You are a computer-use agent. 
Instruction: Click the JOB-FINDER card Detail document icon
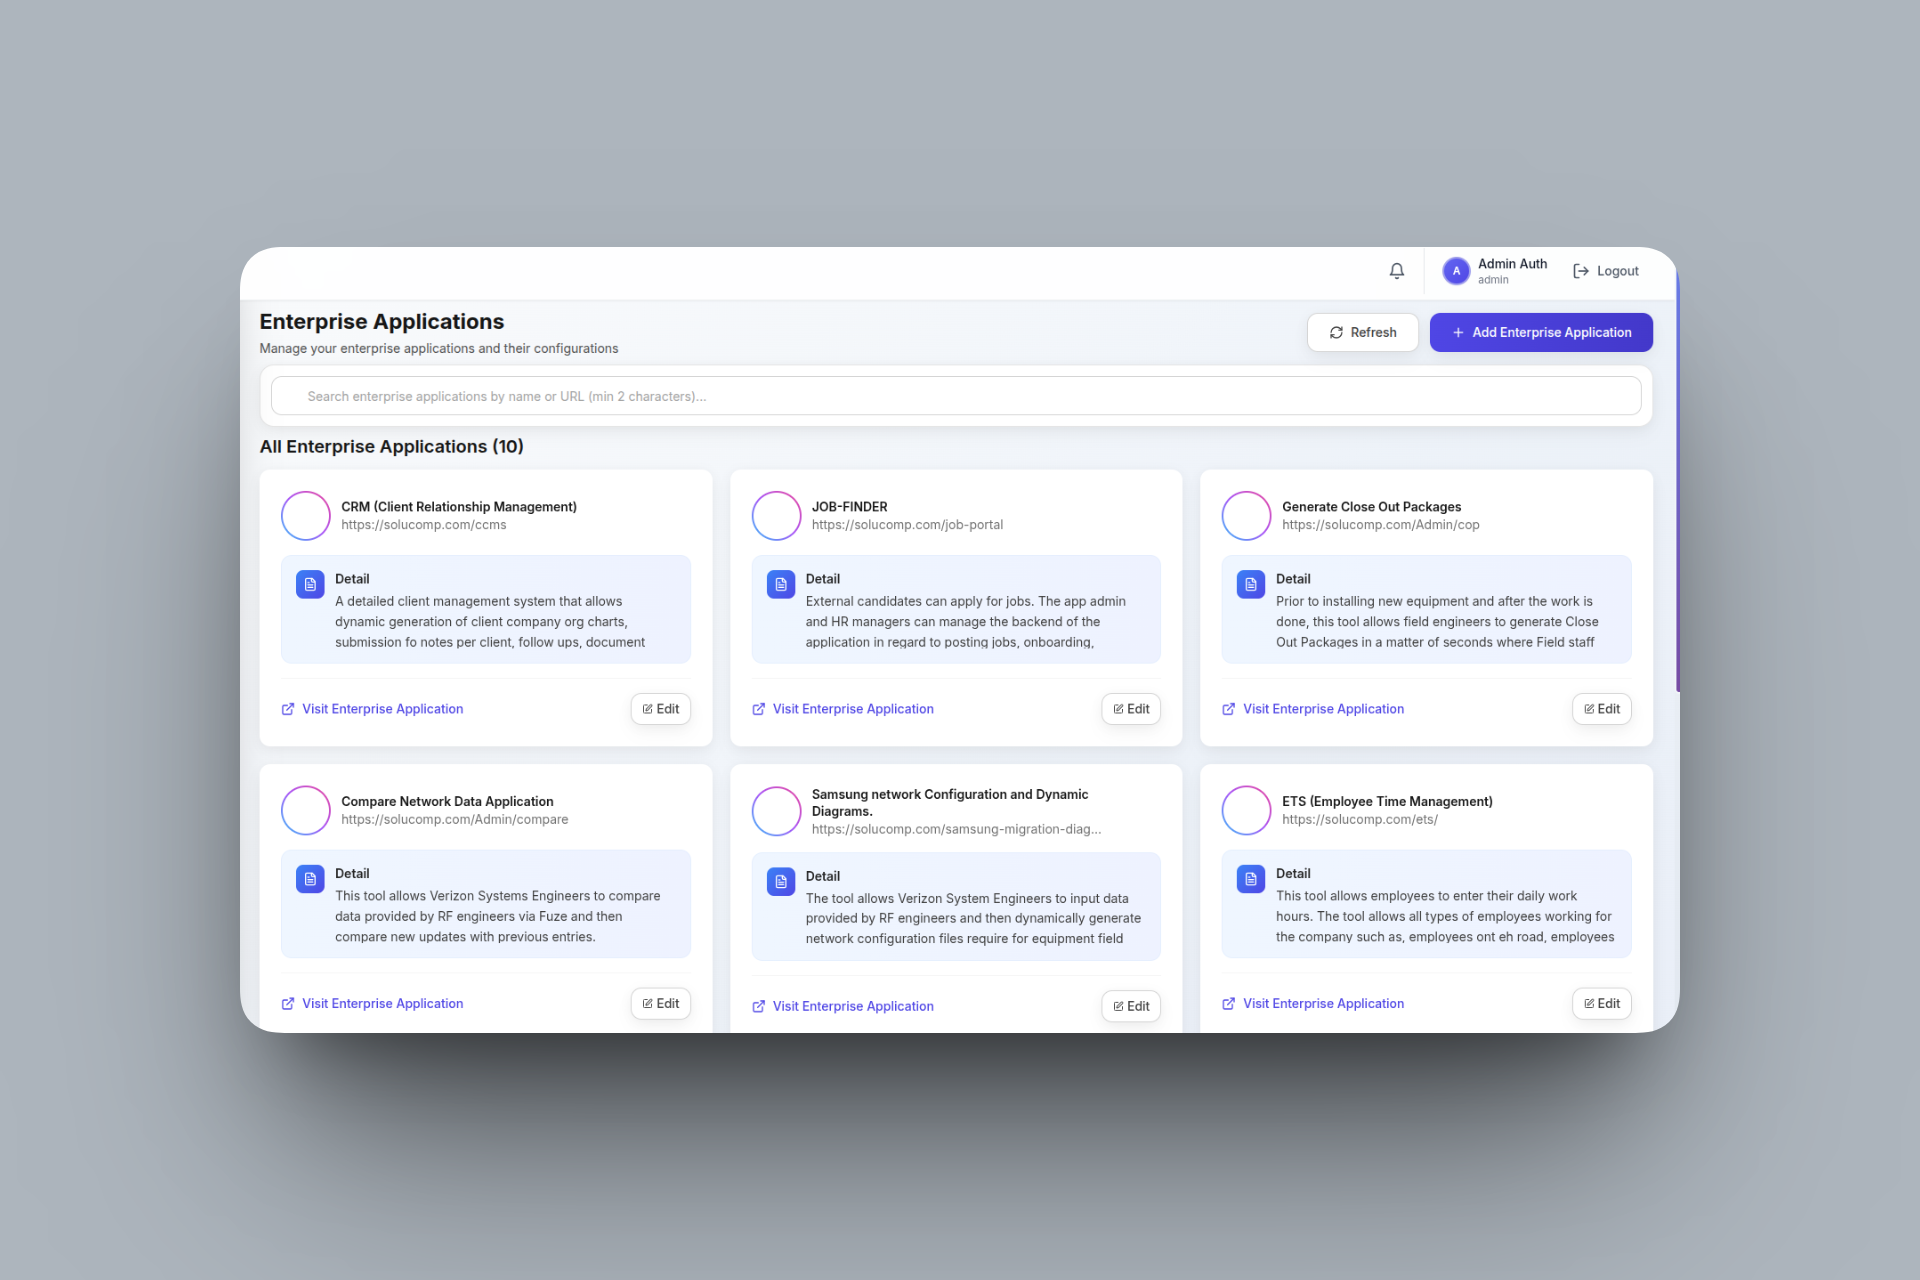pos(781,585)
